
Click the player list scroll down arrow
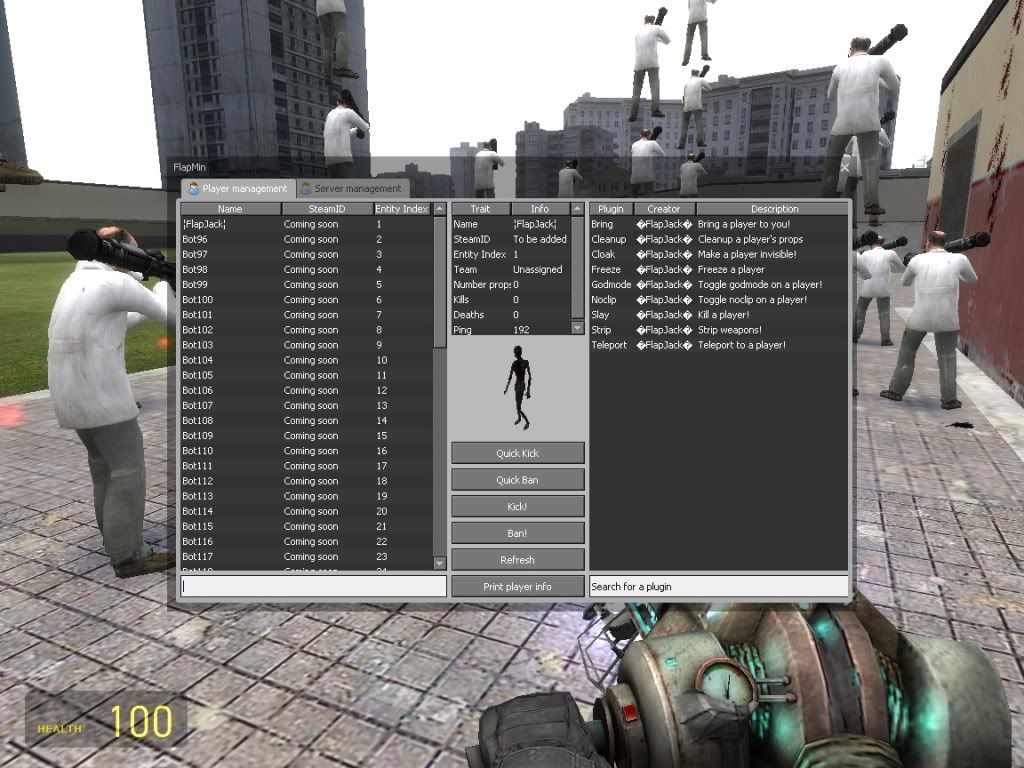440,563
